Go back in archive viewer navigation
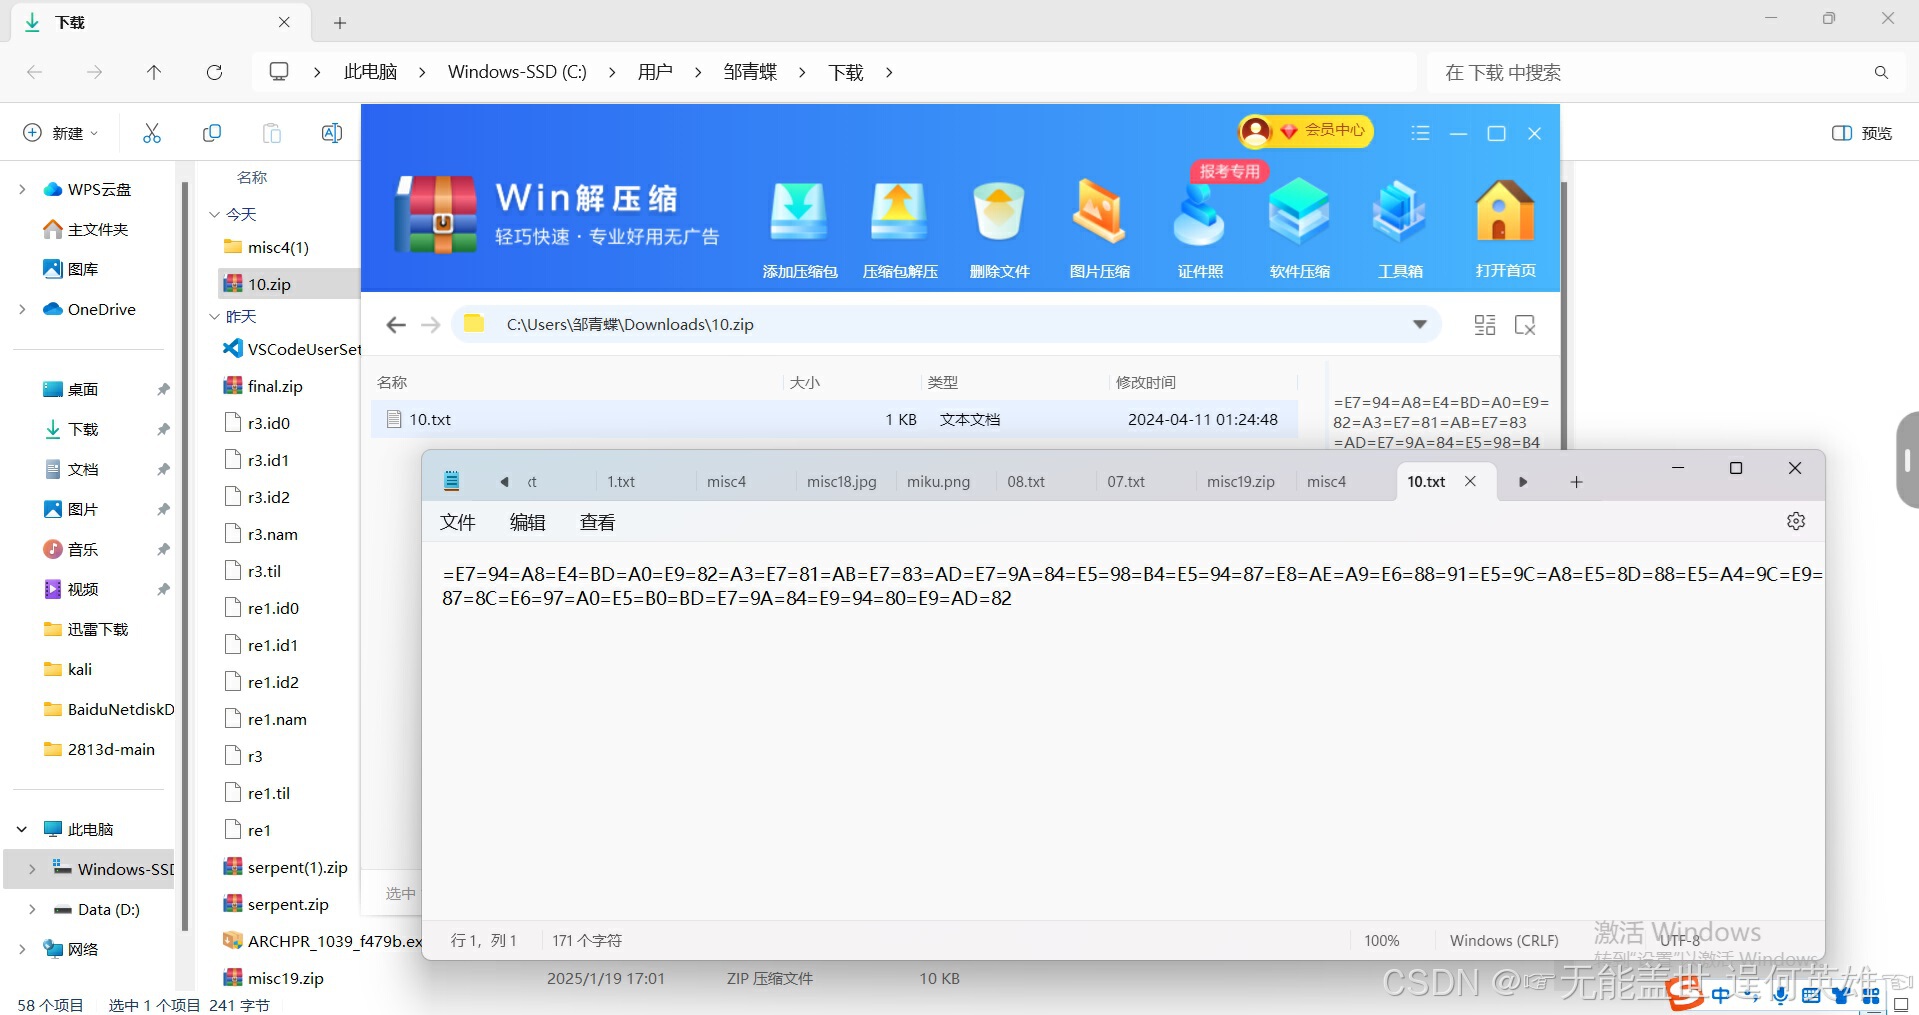 point(396,325)
